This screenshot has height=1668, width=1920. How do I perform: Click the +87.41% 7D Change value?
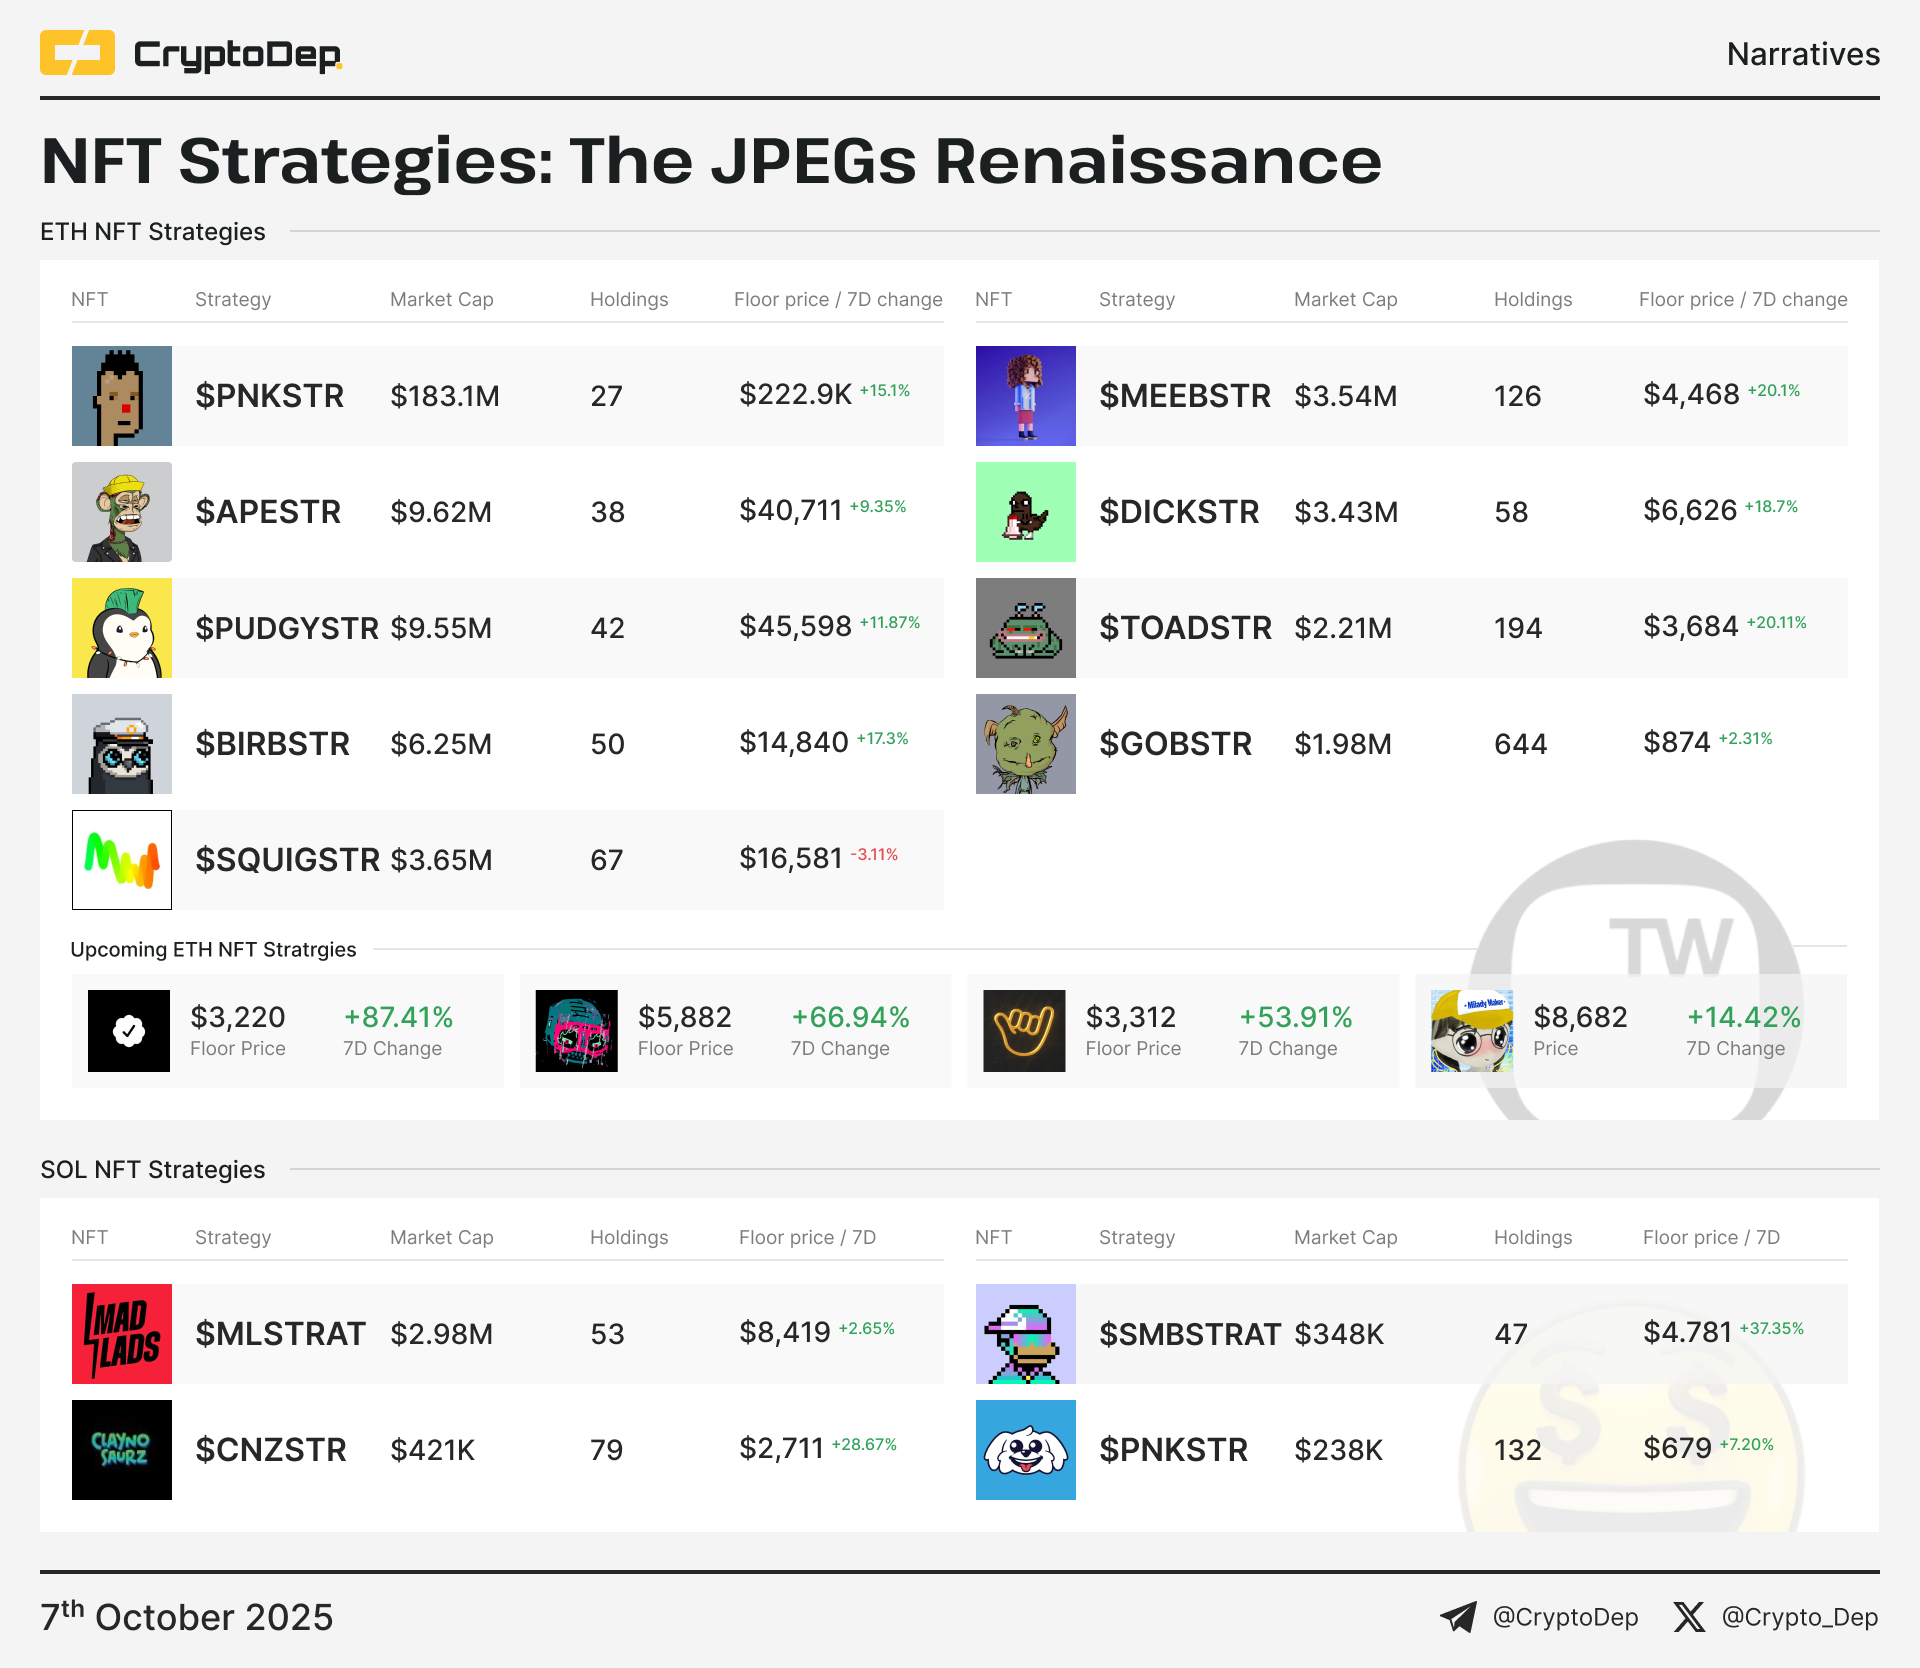[x=398, y=1017]
